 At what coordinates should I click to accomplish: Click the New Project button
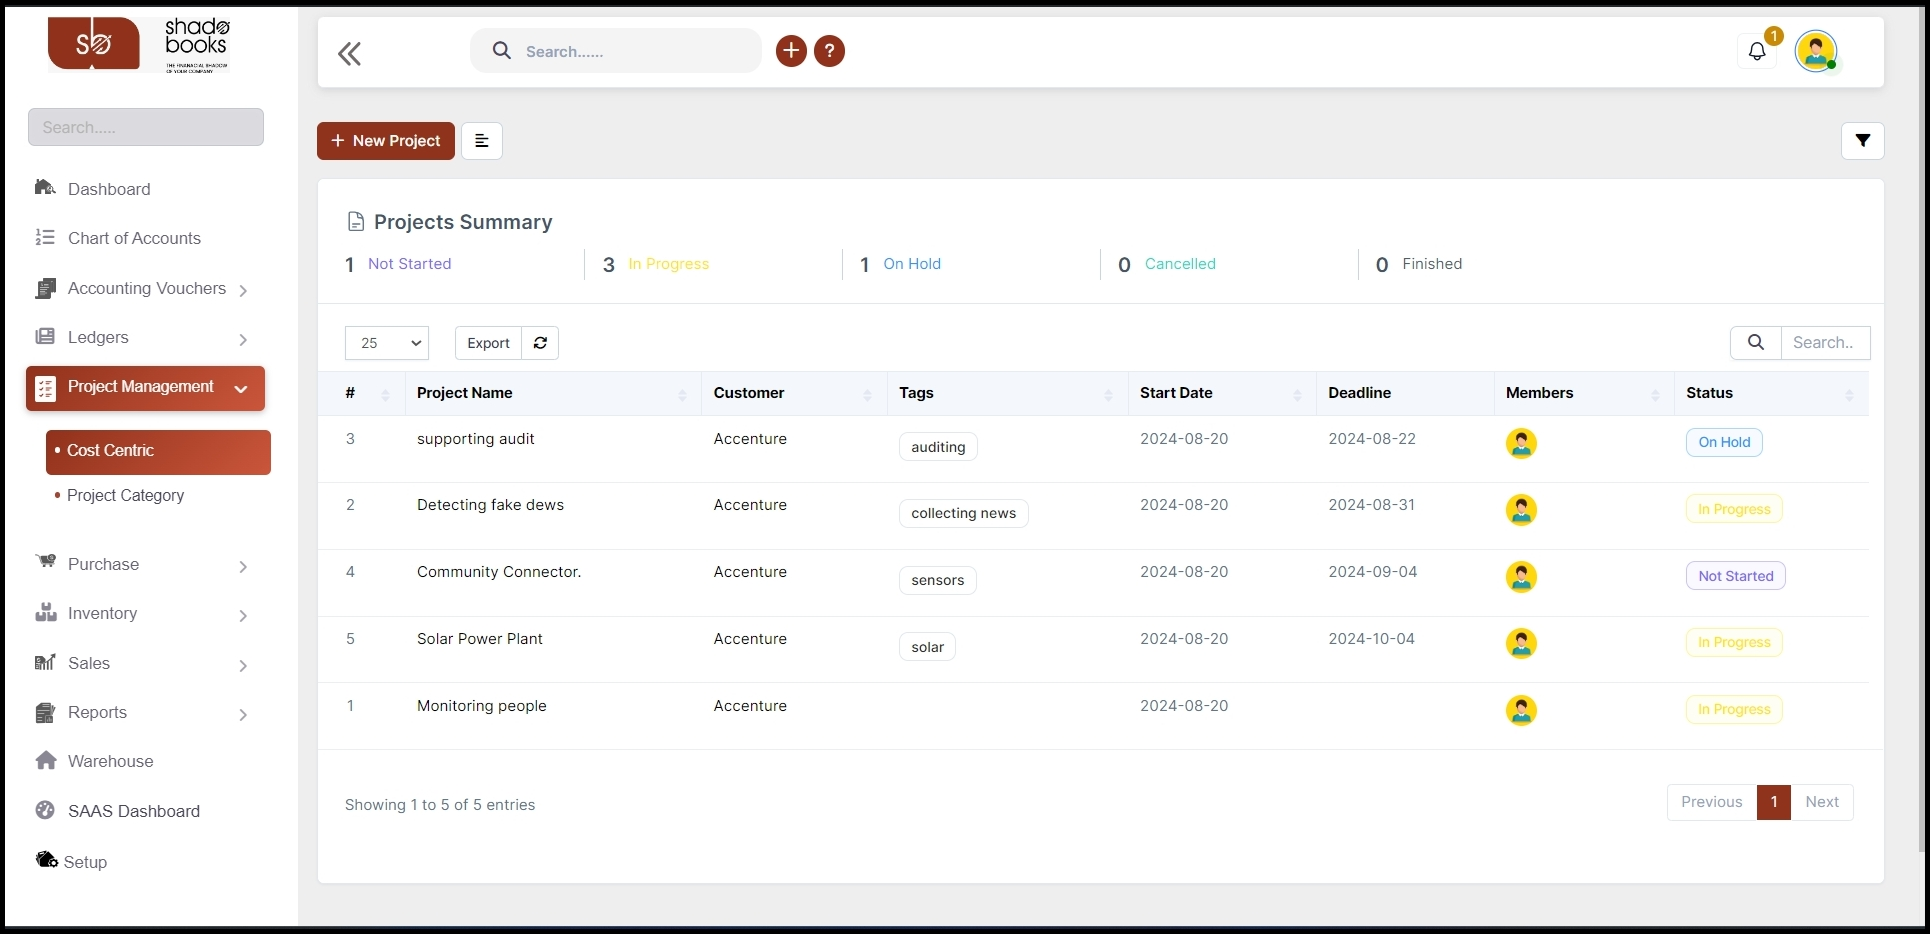386,141
